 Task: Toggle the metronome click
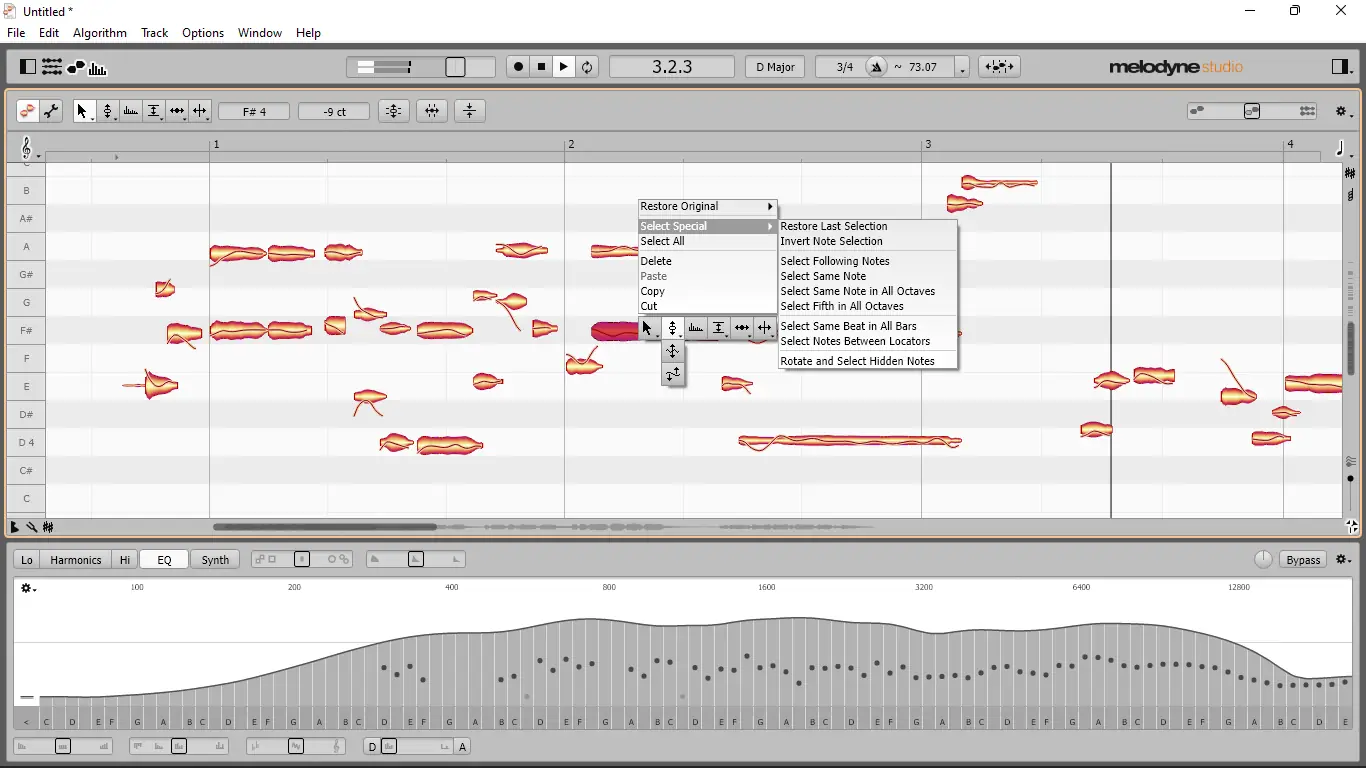point(877,67)
